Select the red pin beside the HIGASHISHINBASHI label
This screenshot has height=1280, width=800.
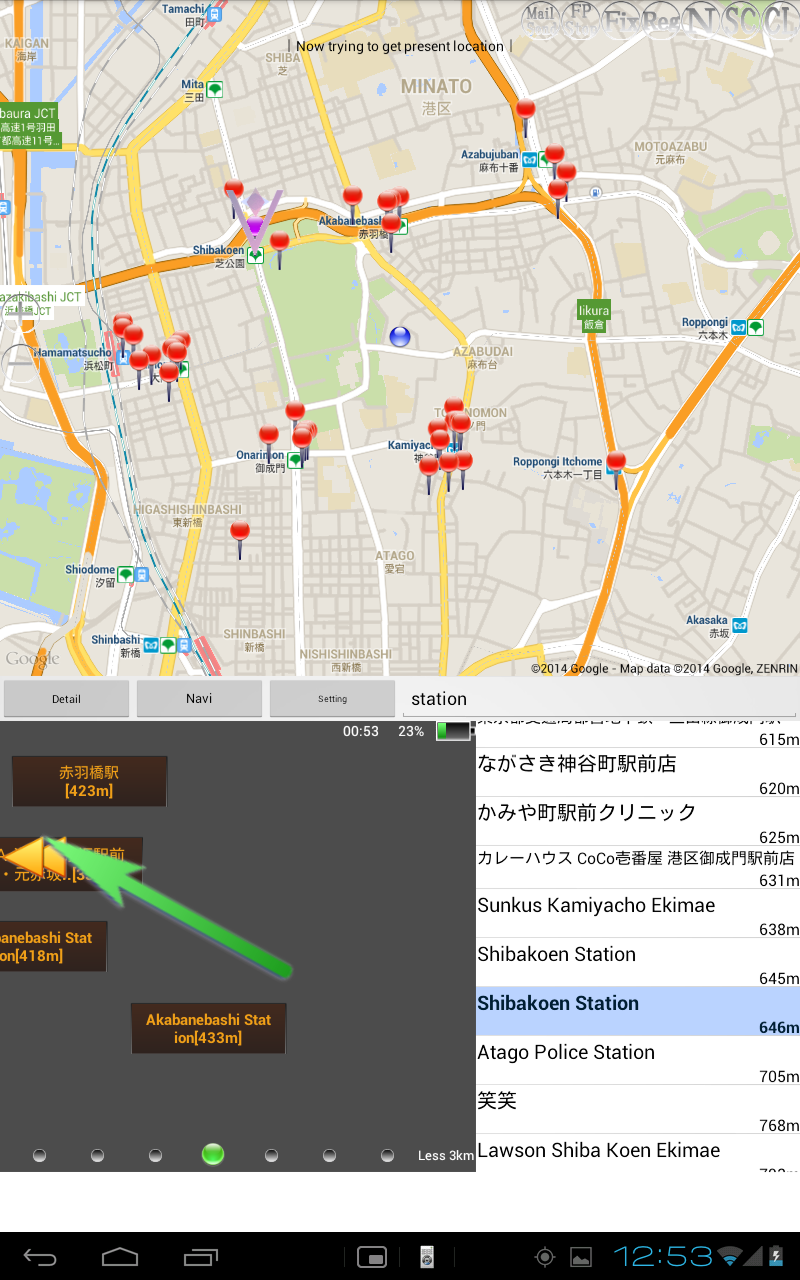tap(240, 538)
